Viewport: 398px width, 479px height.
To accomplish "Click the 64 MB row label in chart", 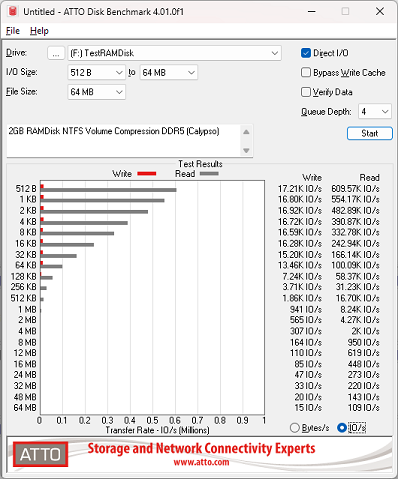I will point(25,408).
